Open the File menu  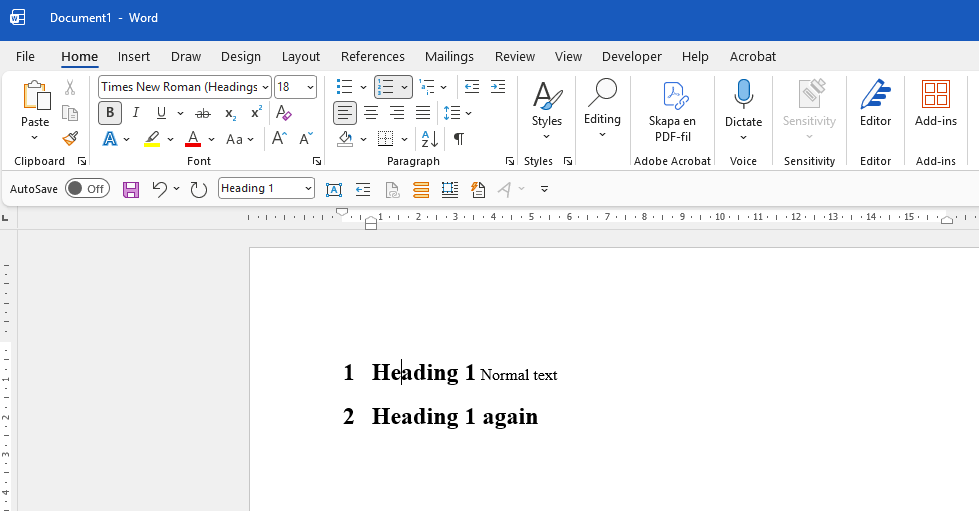coord(25,57)
